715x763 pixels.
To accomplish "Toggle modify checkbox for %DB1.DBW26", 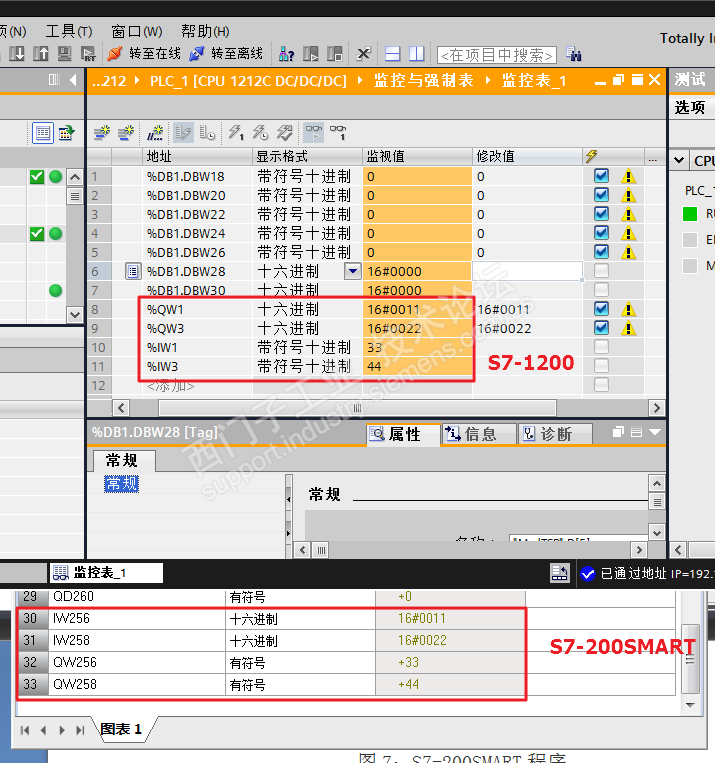I will coord(602,252).
